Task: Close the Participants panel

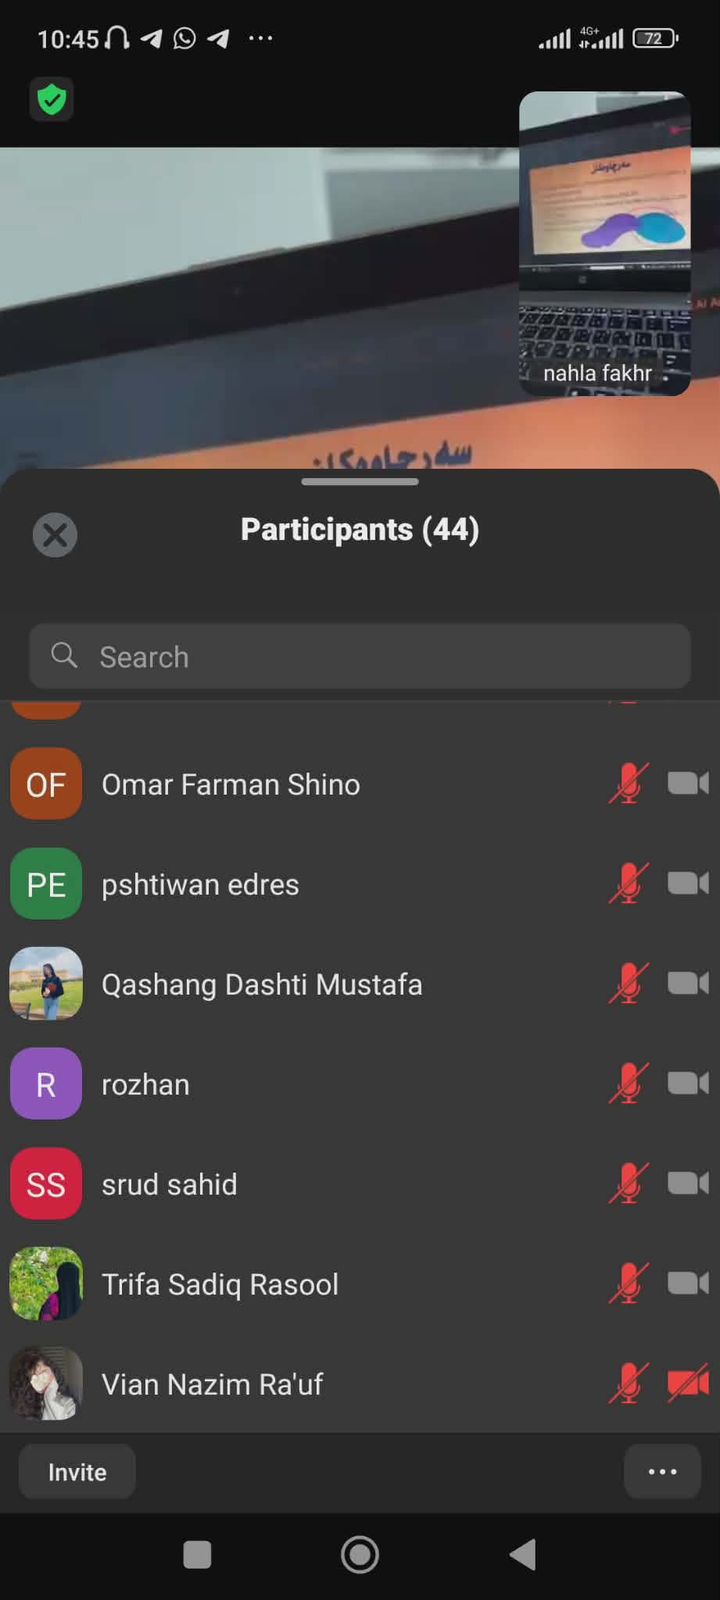Action: [55, 535]
